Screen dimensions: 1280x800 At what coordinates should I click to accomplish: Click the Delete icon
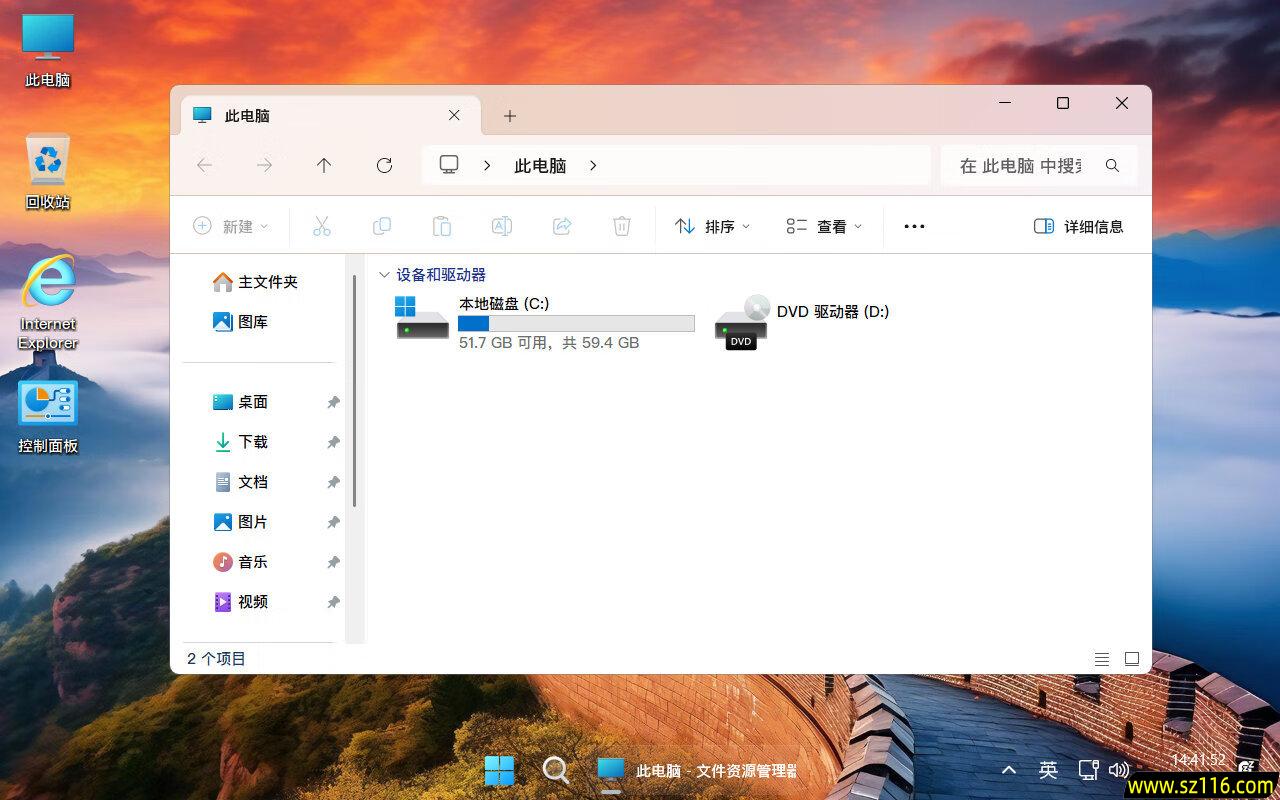(622, 226)
